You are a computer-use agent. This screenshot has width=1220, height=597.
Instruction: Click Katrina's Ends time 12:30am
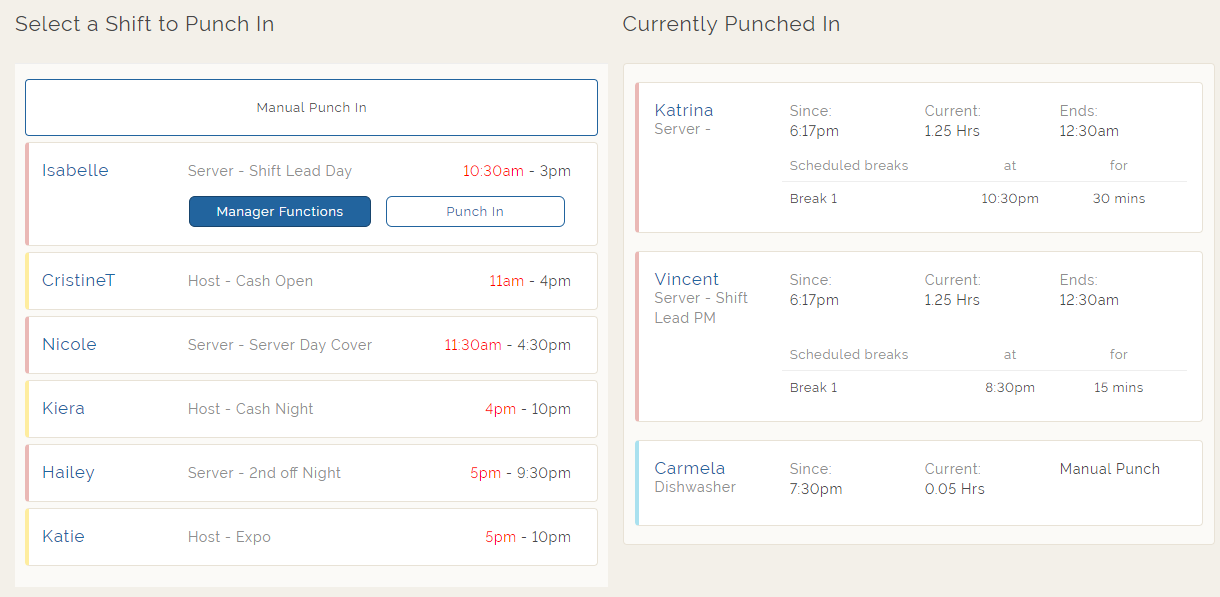1088,130
